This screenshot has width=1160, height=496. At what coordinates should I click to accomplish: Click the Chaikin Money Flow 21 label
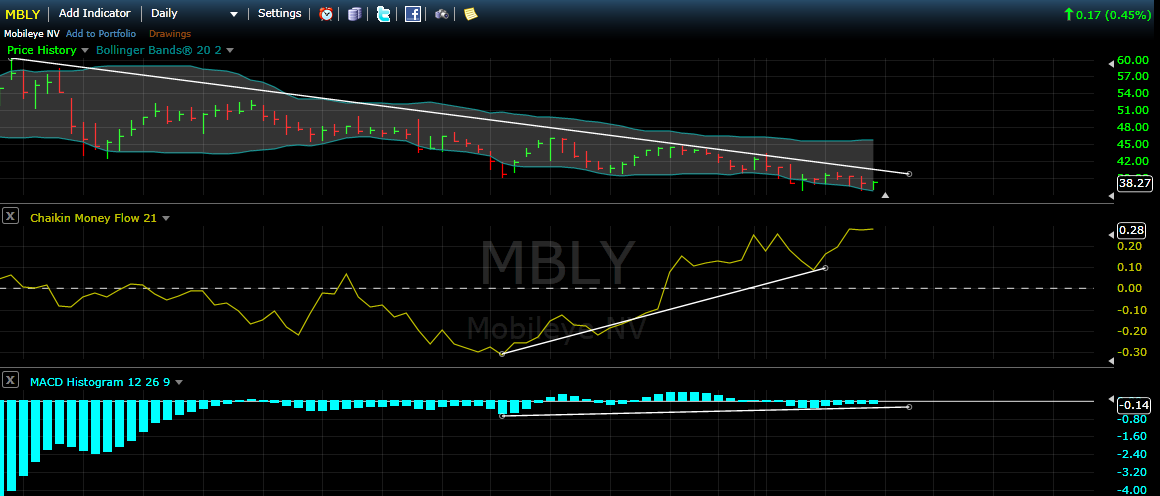coord(93,218)
